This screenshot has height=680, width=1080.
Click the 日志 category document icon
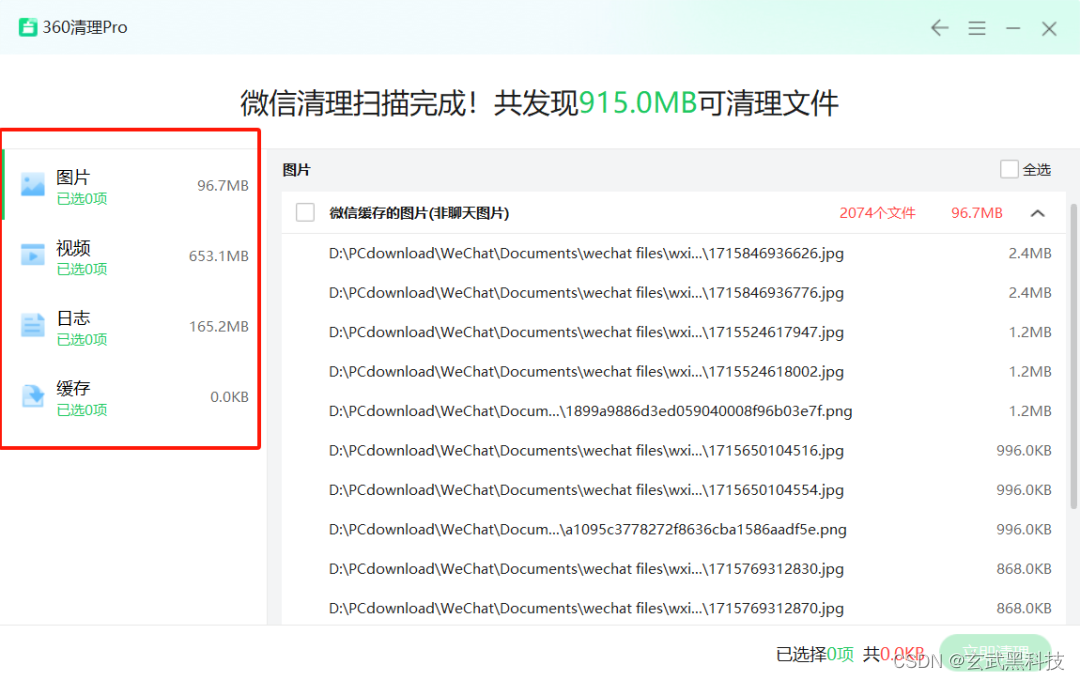32,325
